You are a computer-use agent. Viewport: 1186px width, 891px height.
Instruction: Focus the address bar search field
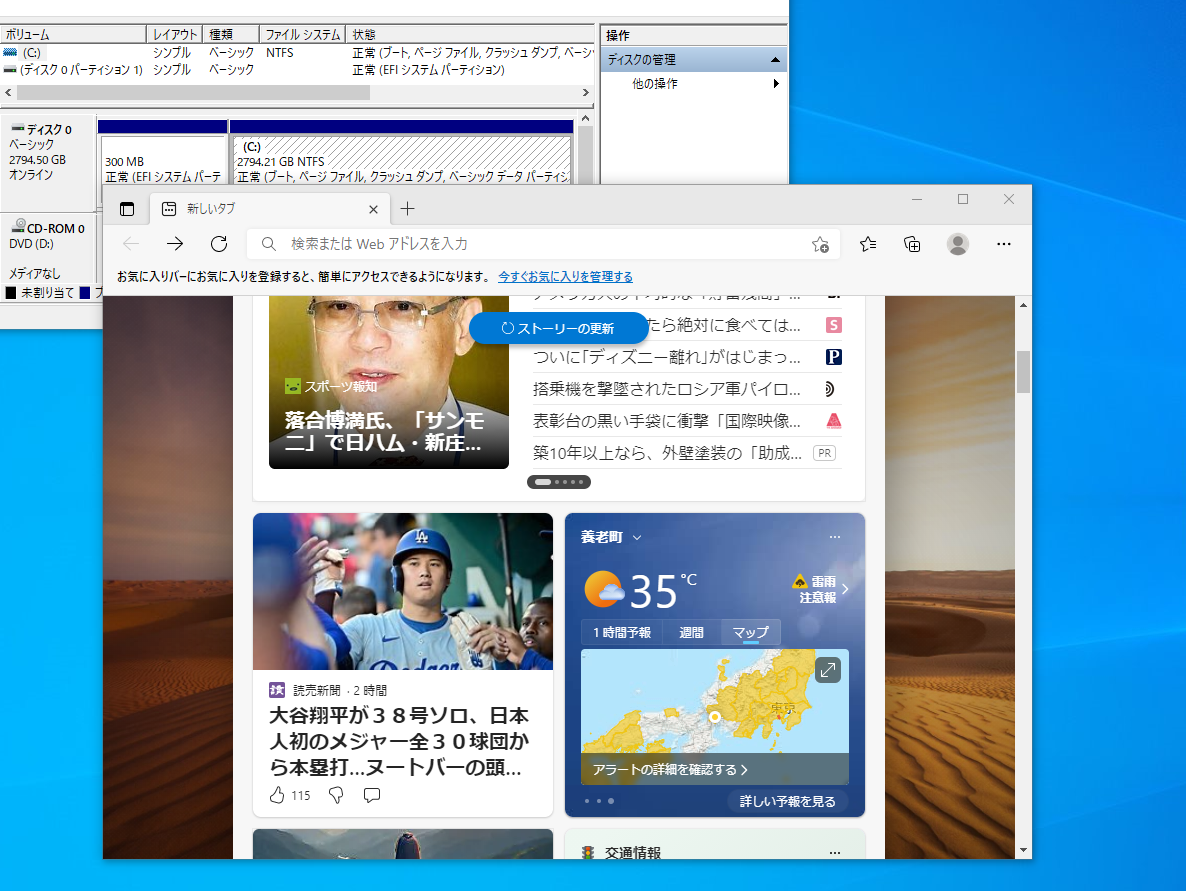[x=543, y=244]
